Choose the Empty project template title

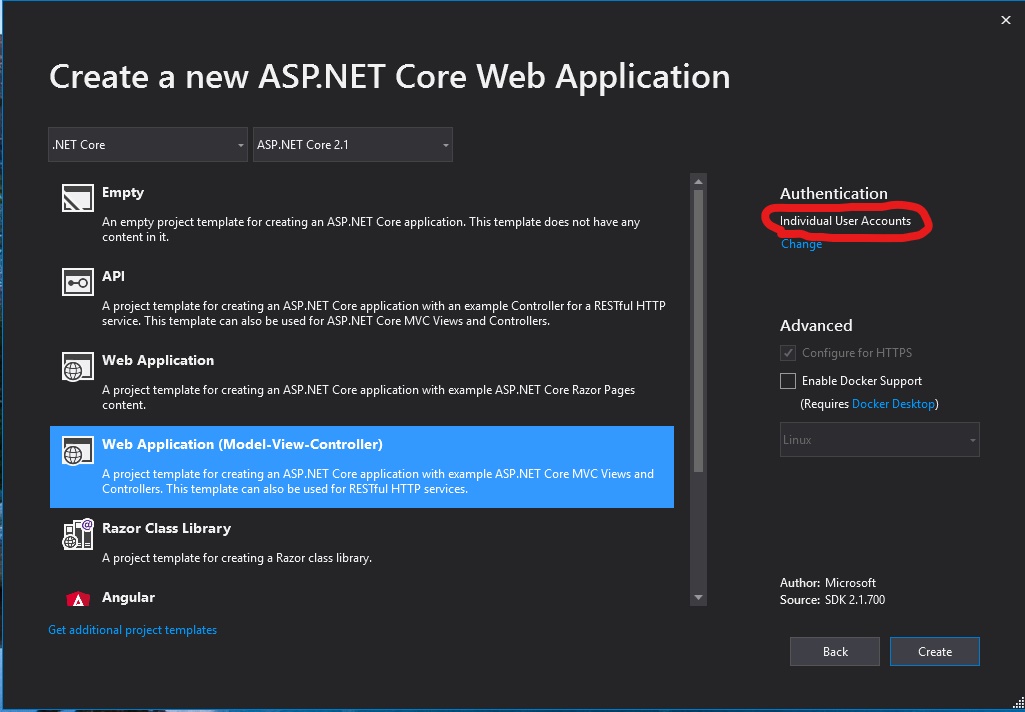coord(123,192)
